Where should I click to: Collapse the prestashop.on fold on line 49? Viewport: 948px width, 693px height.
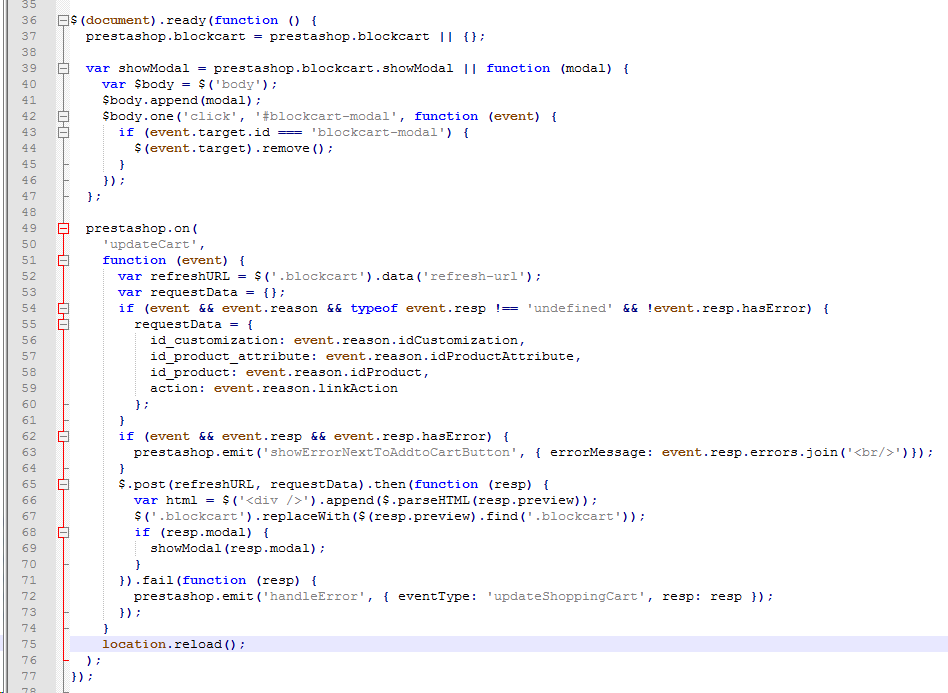pos(63,229)
